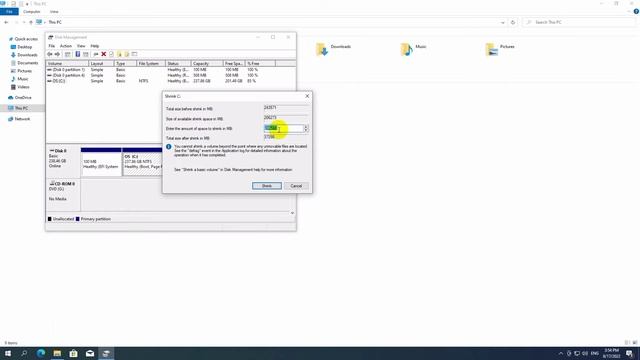Click the Search This PC box
This screenshot has width=640, height=360.
579,22
